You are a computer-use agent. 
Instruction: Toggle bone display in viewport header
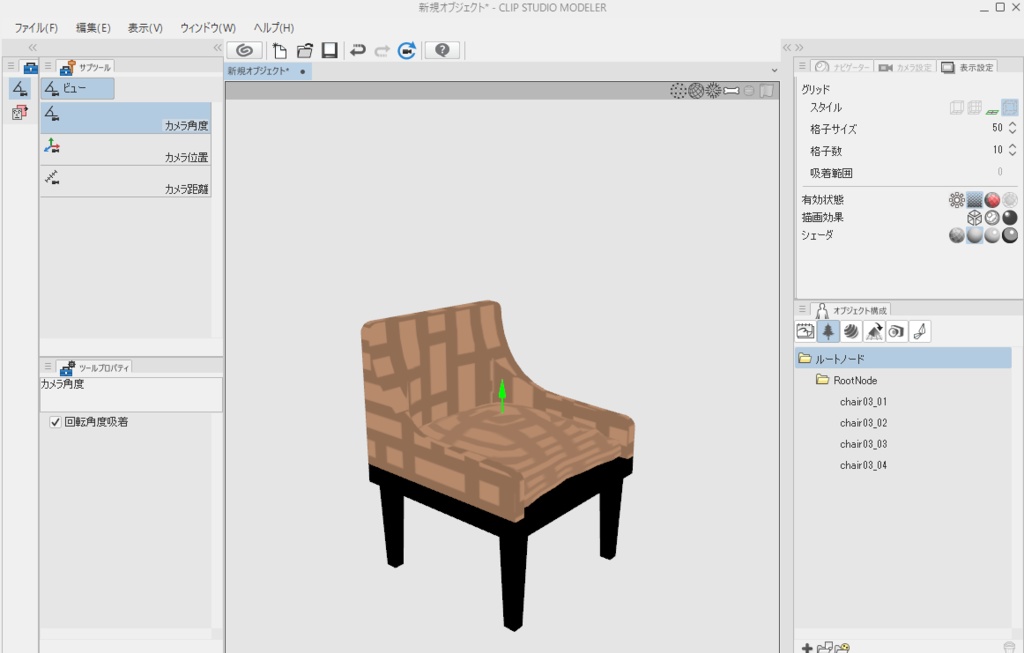tap(731, 91)
